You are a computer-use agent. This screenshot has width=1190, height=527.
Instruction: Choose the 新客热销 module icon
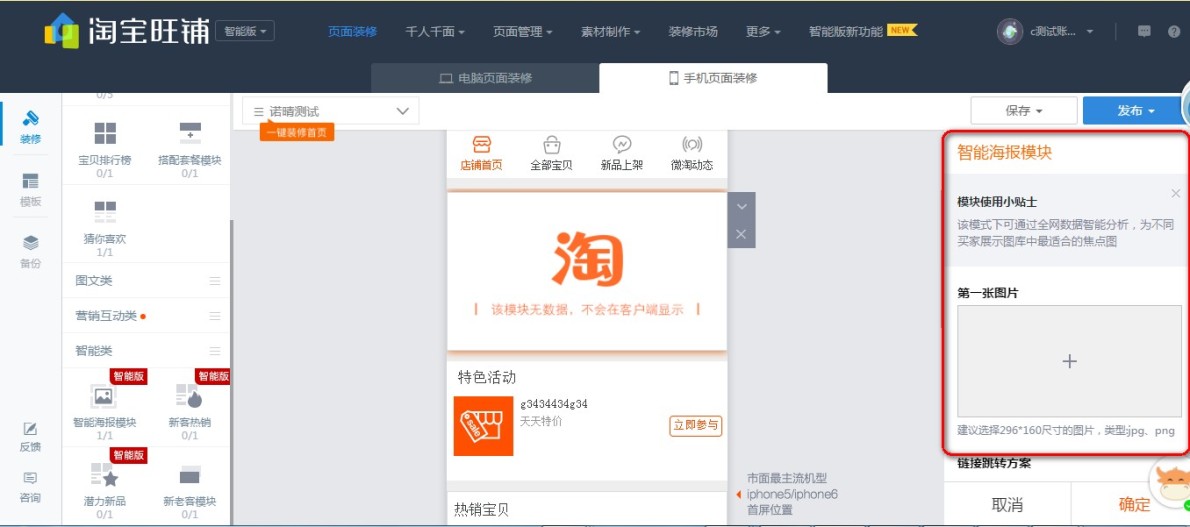click(x=189, y=397)
